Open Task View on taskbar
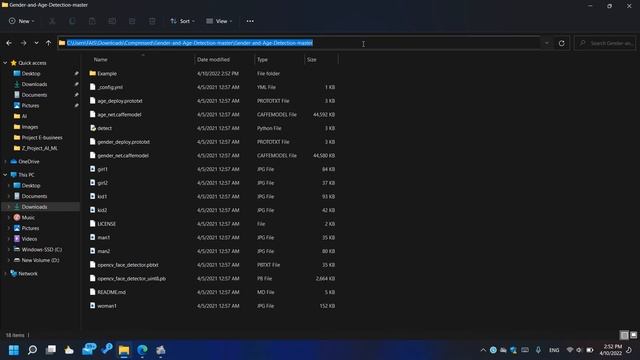The height and width of the screenshot is (360, 640). point(51,350)
